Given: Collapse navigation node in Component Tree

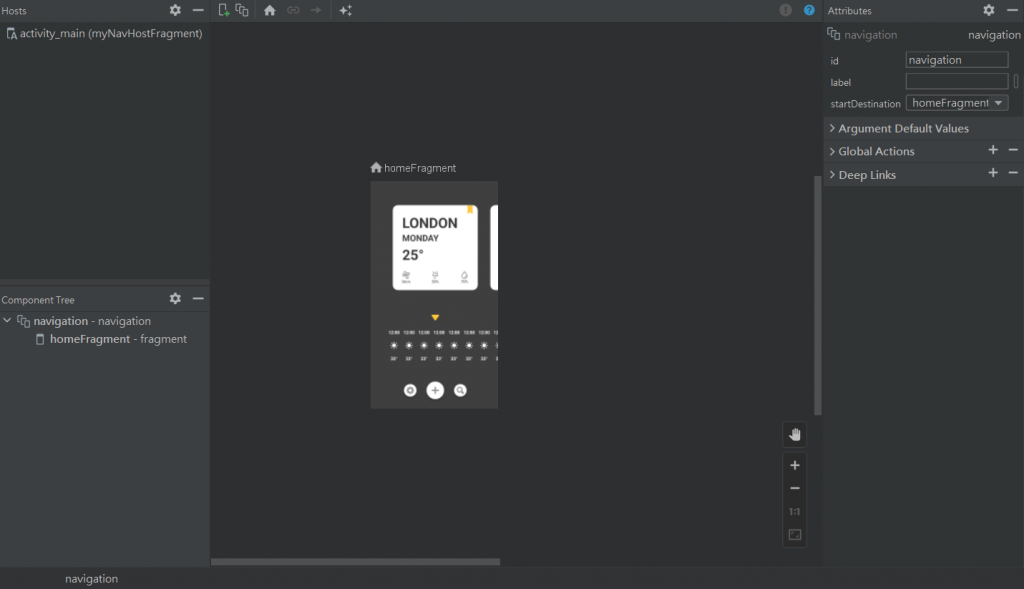Looking at the screenshot, I should coord(7,321).
